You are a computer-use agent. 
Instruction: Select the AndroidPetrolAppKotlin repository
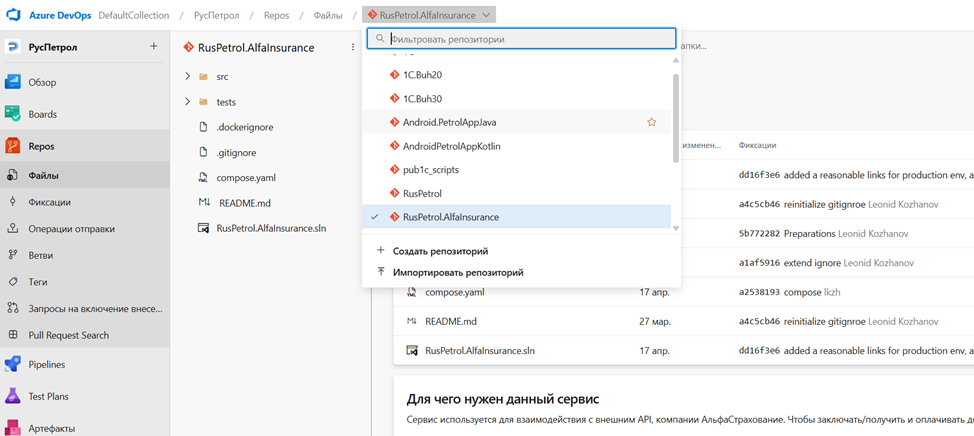516,147
